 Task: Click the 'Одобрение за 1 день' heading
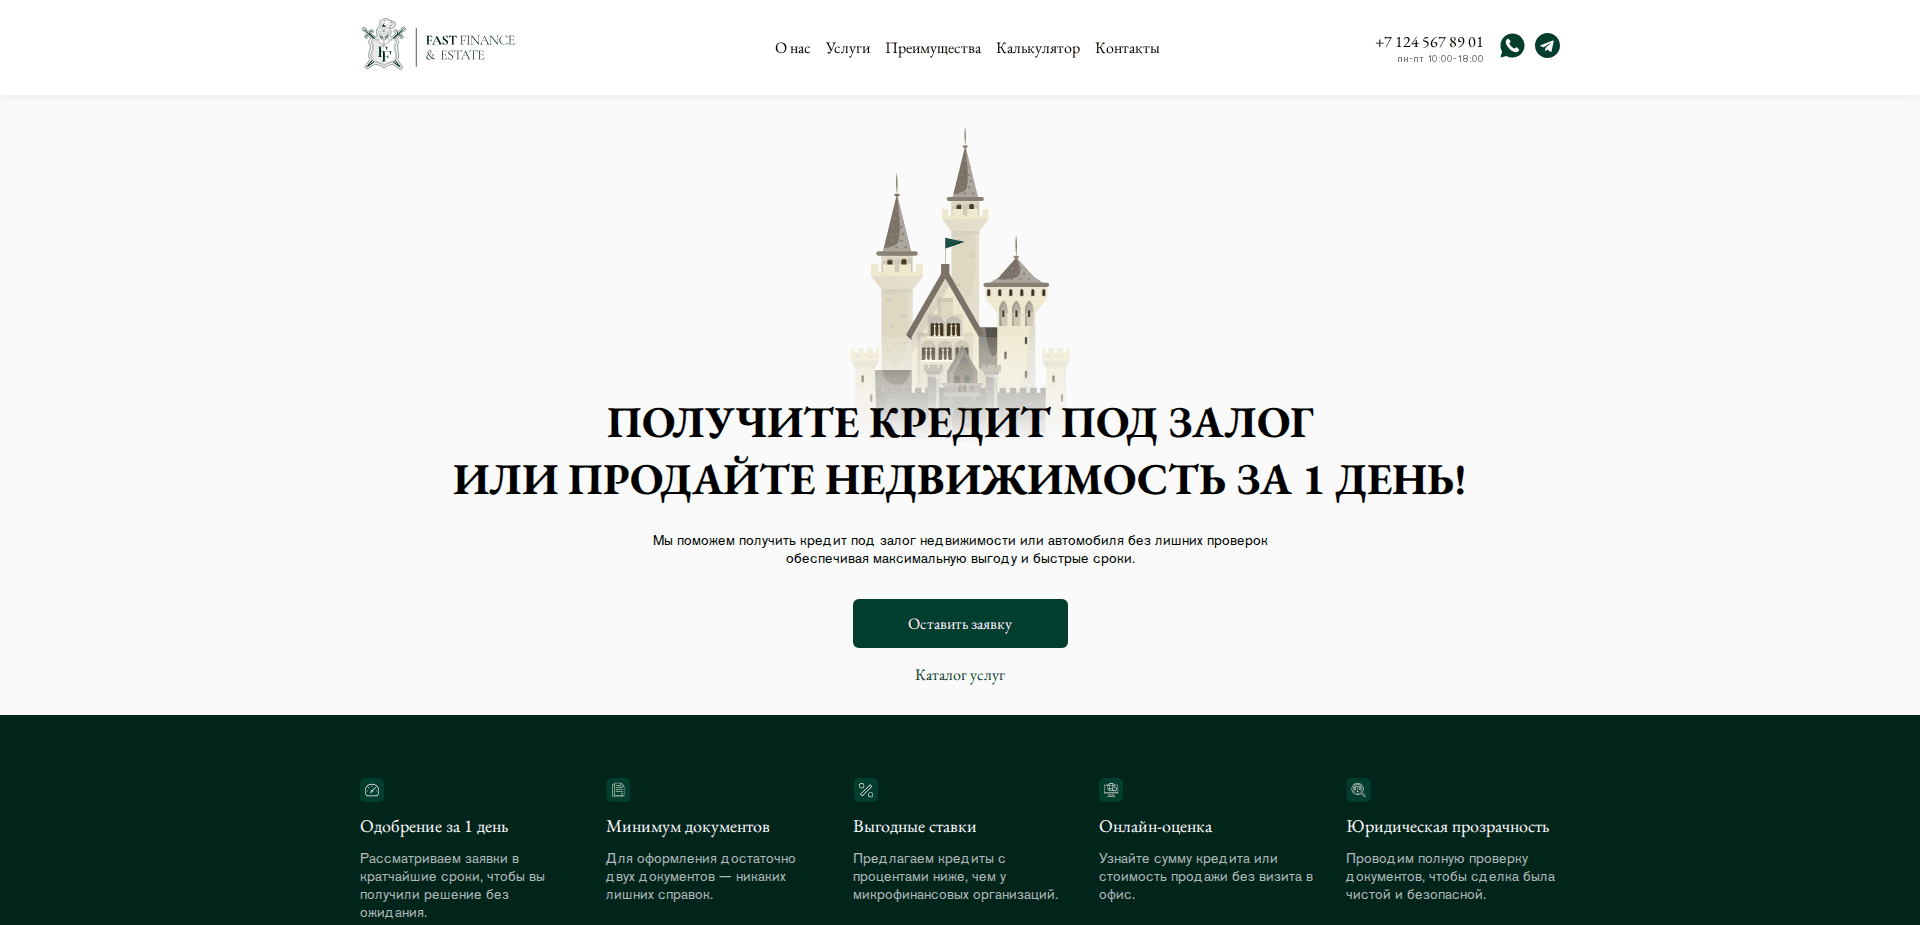[x=433, y=827]
